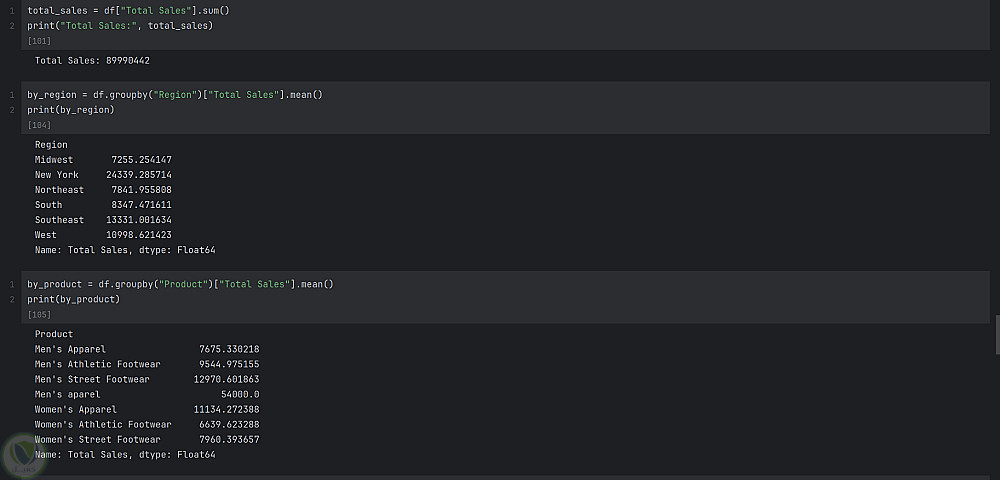The width and height of the screenshot is (1000, 480).
Task: Place cursor in the by_product groupby line
Action: pyautogui.click(x=180, y=285)
